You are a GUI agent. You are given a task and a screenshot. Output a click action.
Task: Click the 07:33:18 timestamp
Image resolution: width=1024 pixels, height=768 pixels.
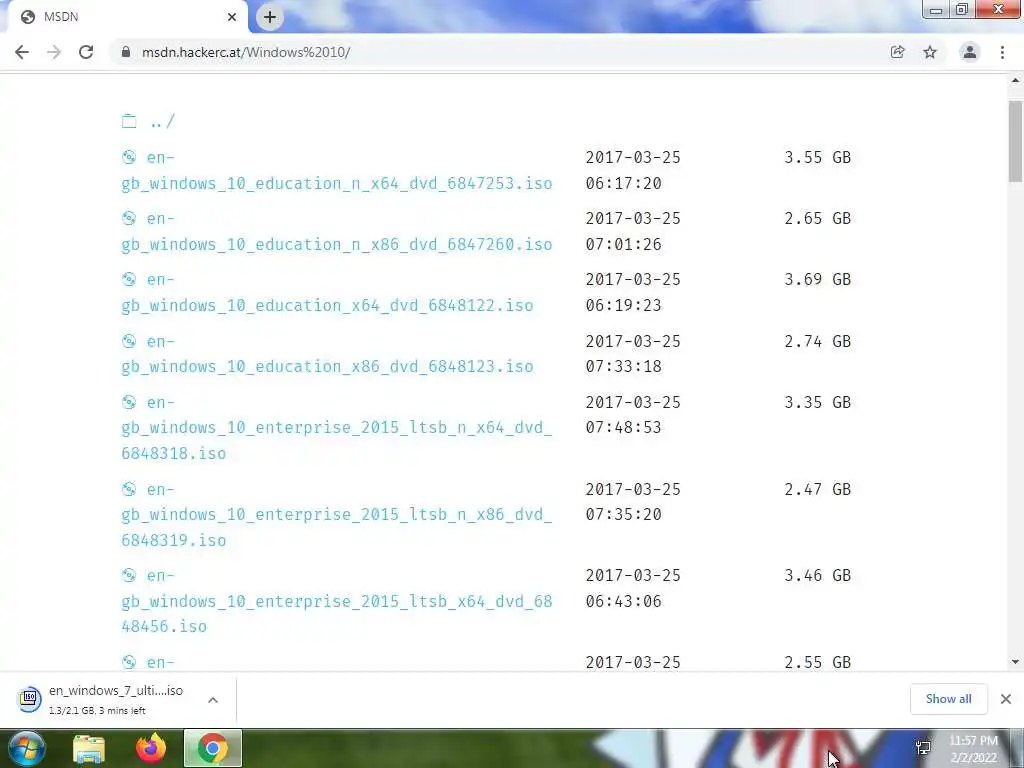point(624,366)
